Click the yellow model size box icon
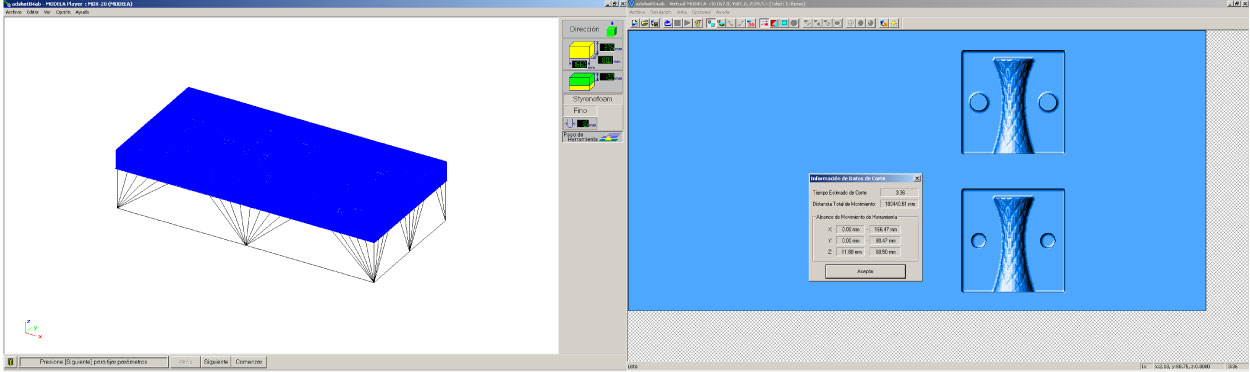This screenshot has height=372, width=1250. [x=581, y=51]
